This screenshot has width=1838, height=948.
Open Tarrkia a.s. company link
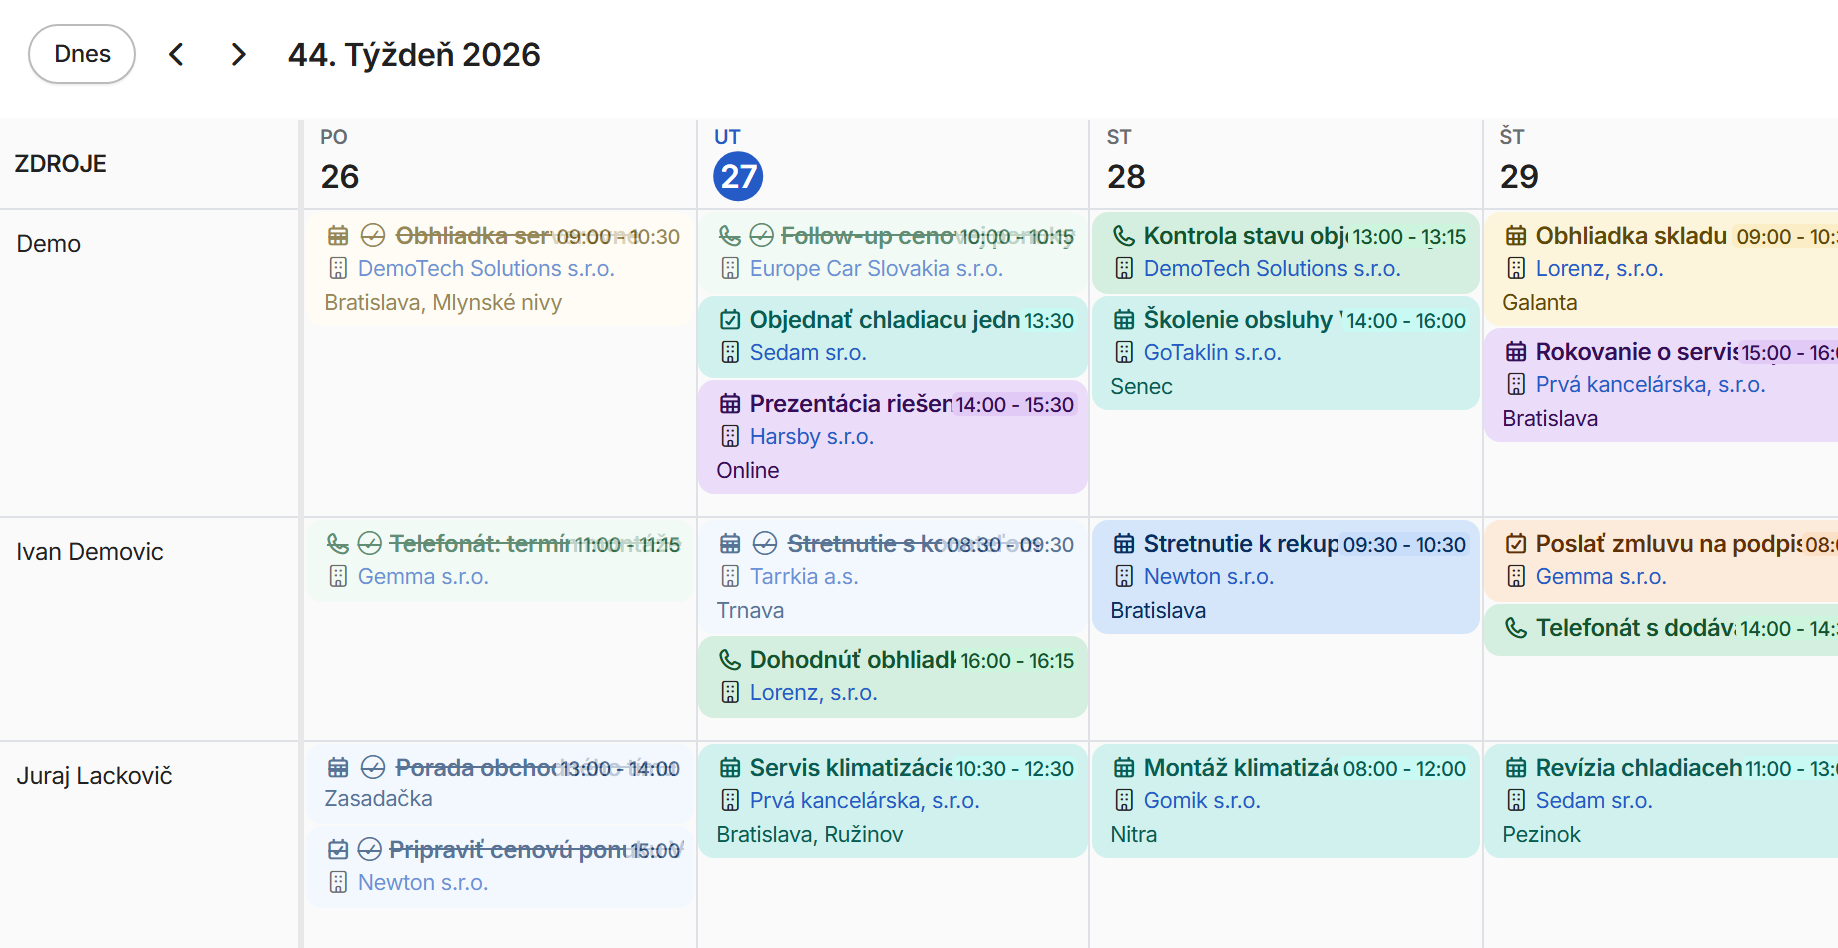coord(804,577)
